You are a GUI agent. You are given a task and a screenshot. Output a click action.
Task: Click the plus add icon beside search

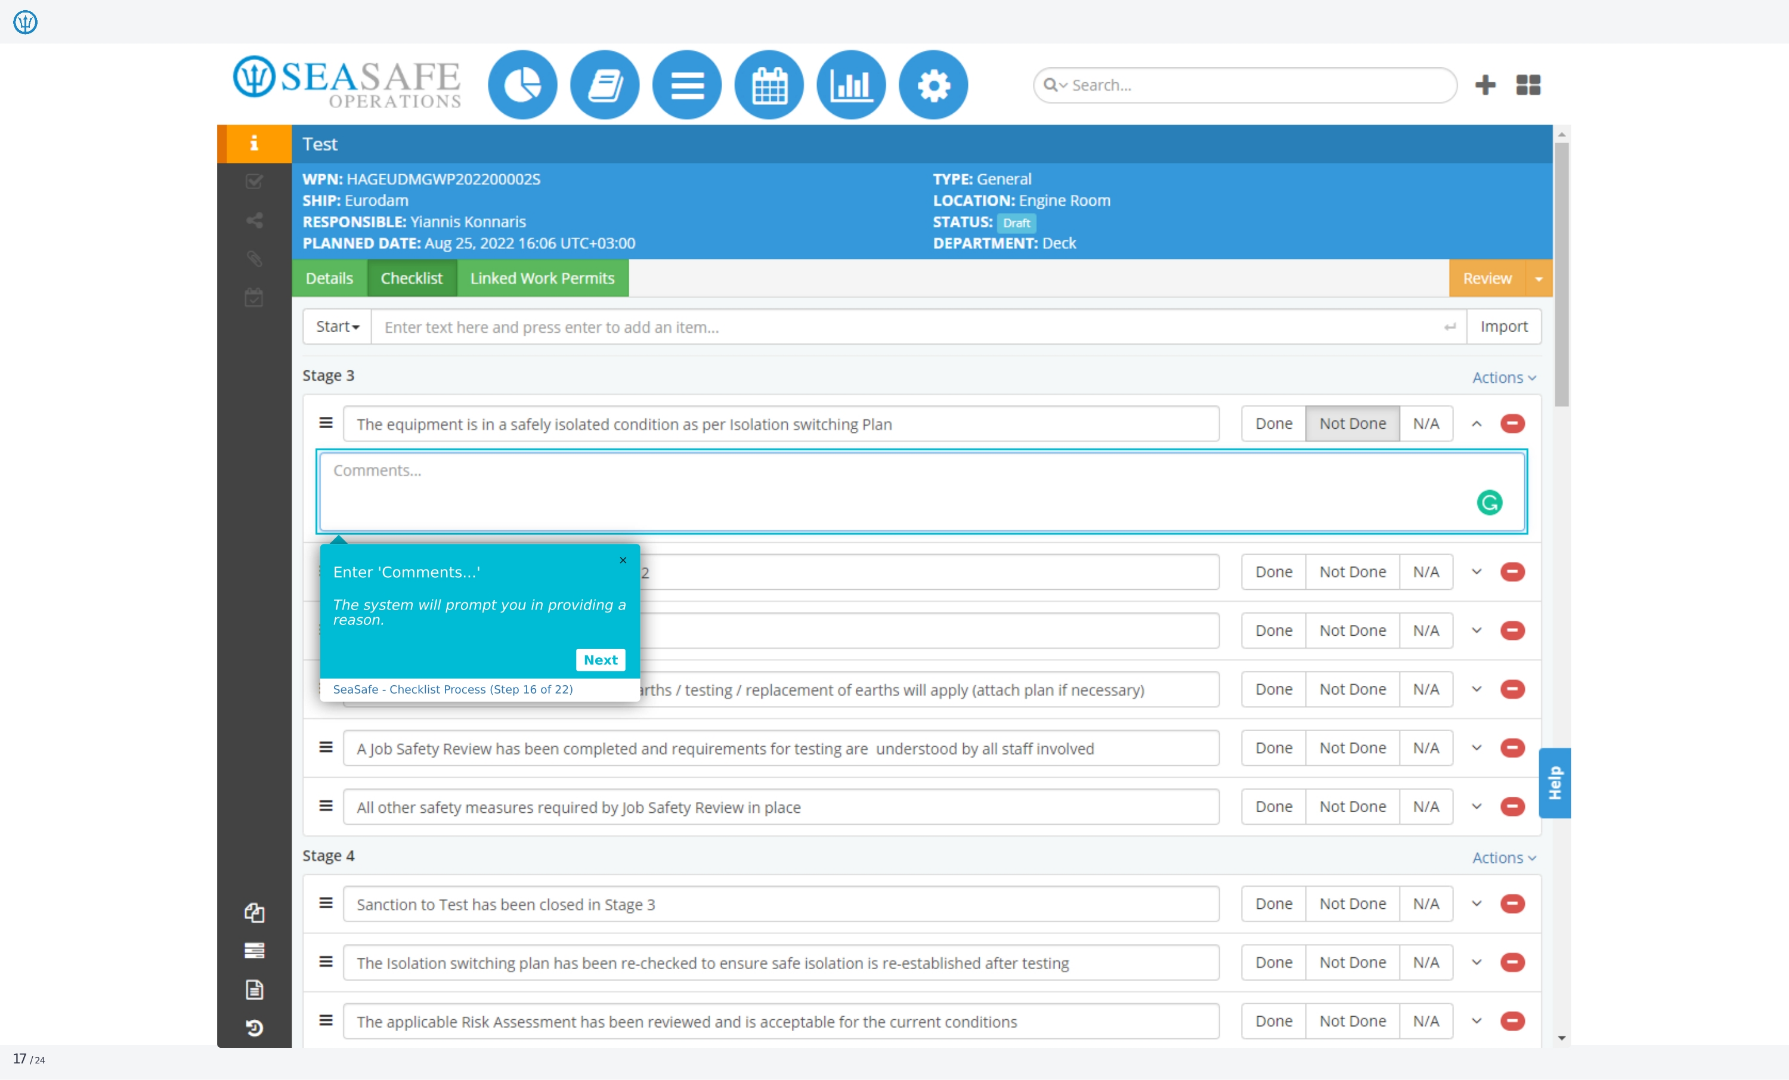coord(1485,85)
